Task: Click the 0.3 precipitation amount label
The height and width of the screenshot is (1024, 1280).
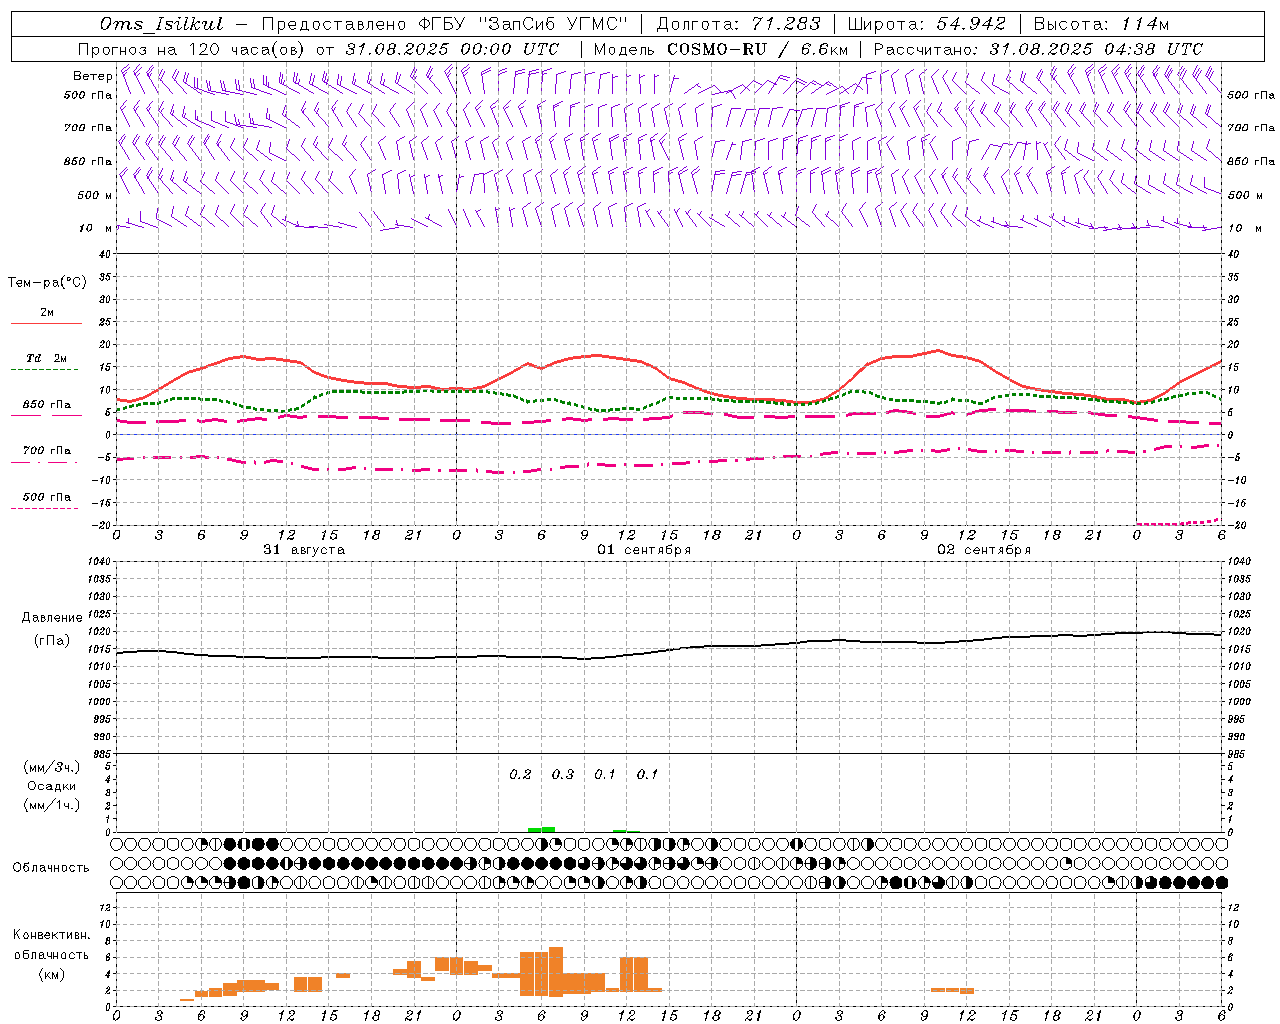Action: (x=563, y=774)
